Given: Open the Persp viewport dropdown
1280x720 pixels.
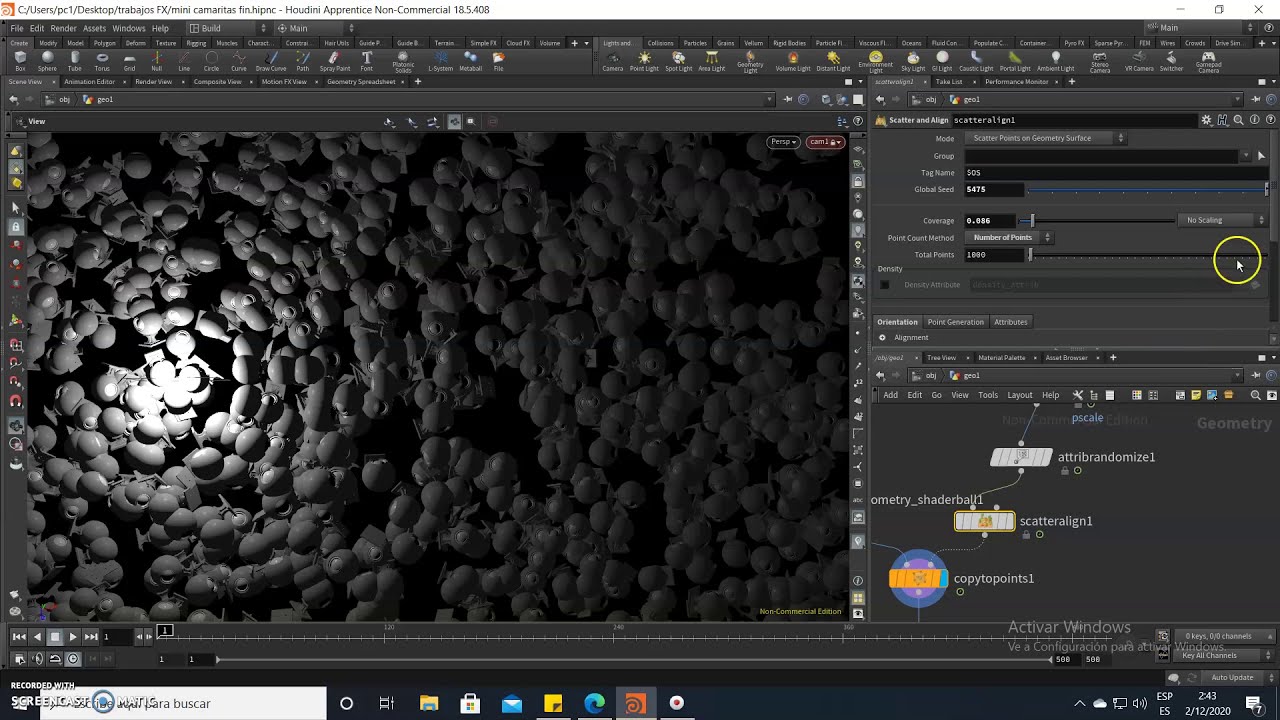Looking at the screenshot, I should (783, 142).
